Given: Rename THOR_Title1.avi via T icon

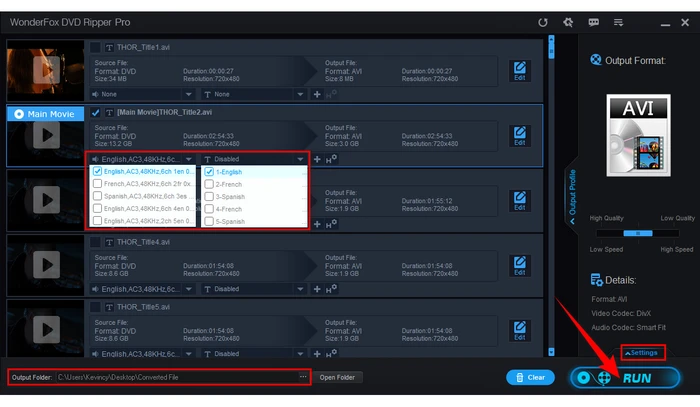Looking at the screenshot, I should pyautogui.click(x=109, y=47).
